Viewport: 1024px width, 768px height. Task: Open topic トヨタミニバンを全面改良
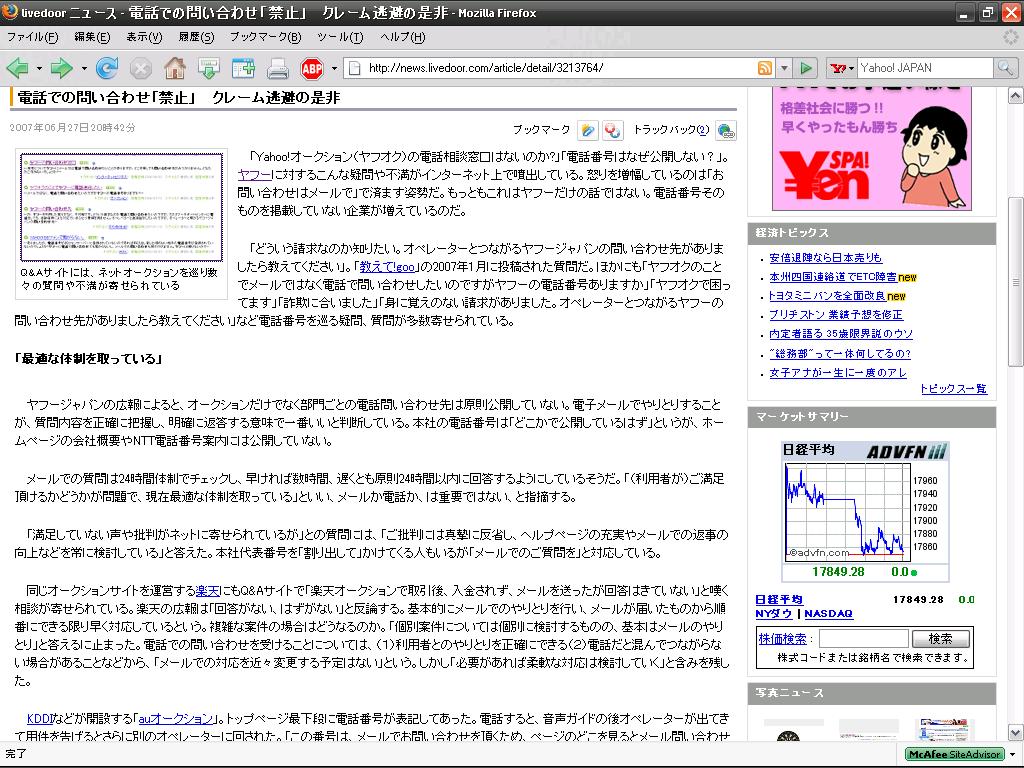click(x=827, y=296)
